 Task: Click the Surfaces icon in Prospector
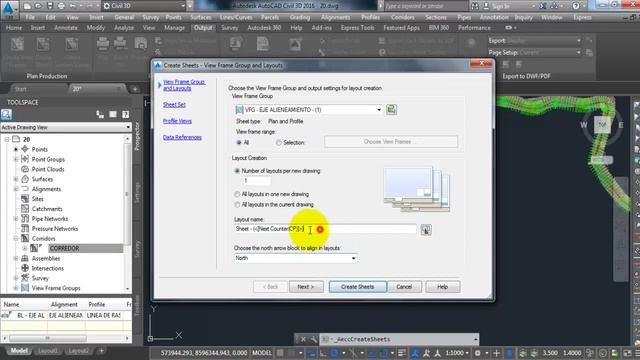pyautogui.click(x=25, y=179)
